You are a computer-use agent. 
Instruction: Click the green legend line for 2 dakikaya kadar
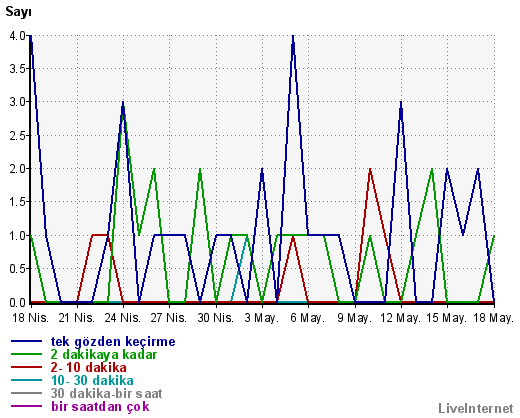[x=26, y=354]
